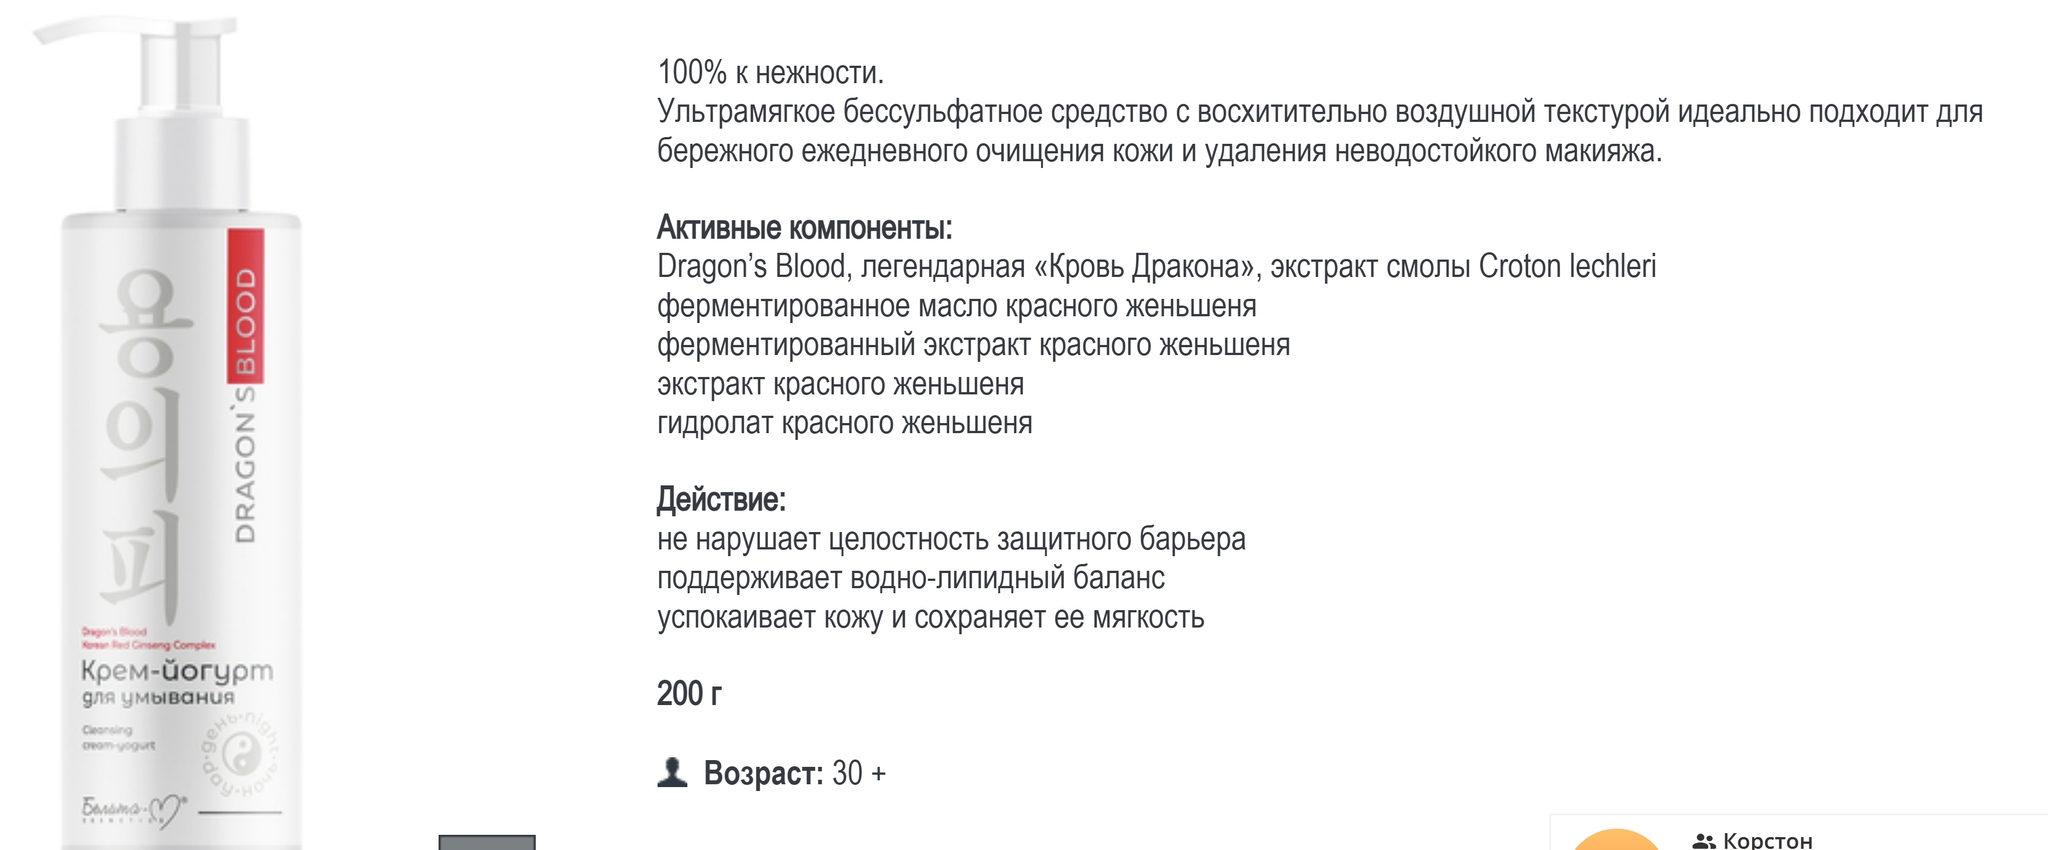
Task: Click the 200 г weight text
Action: [689, 693]
